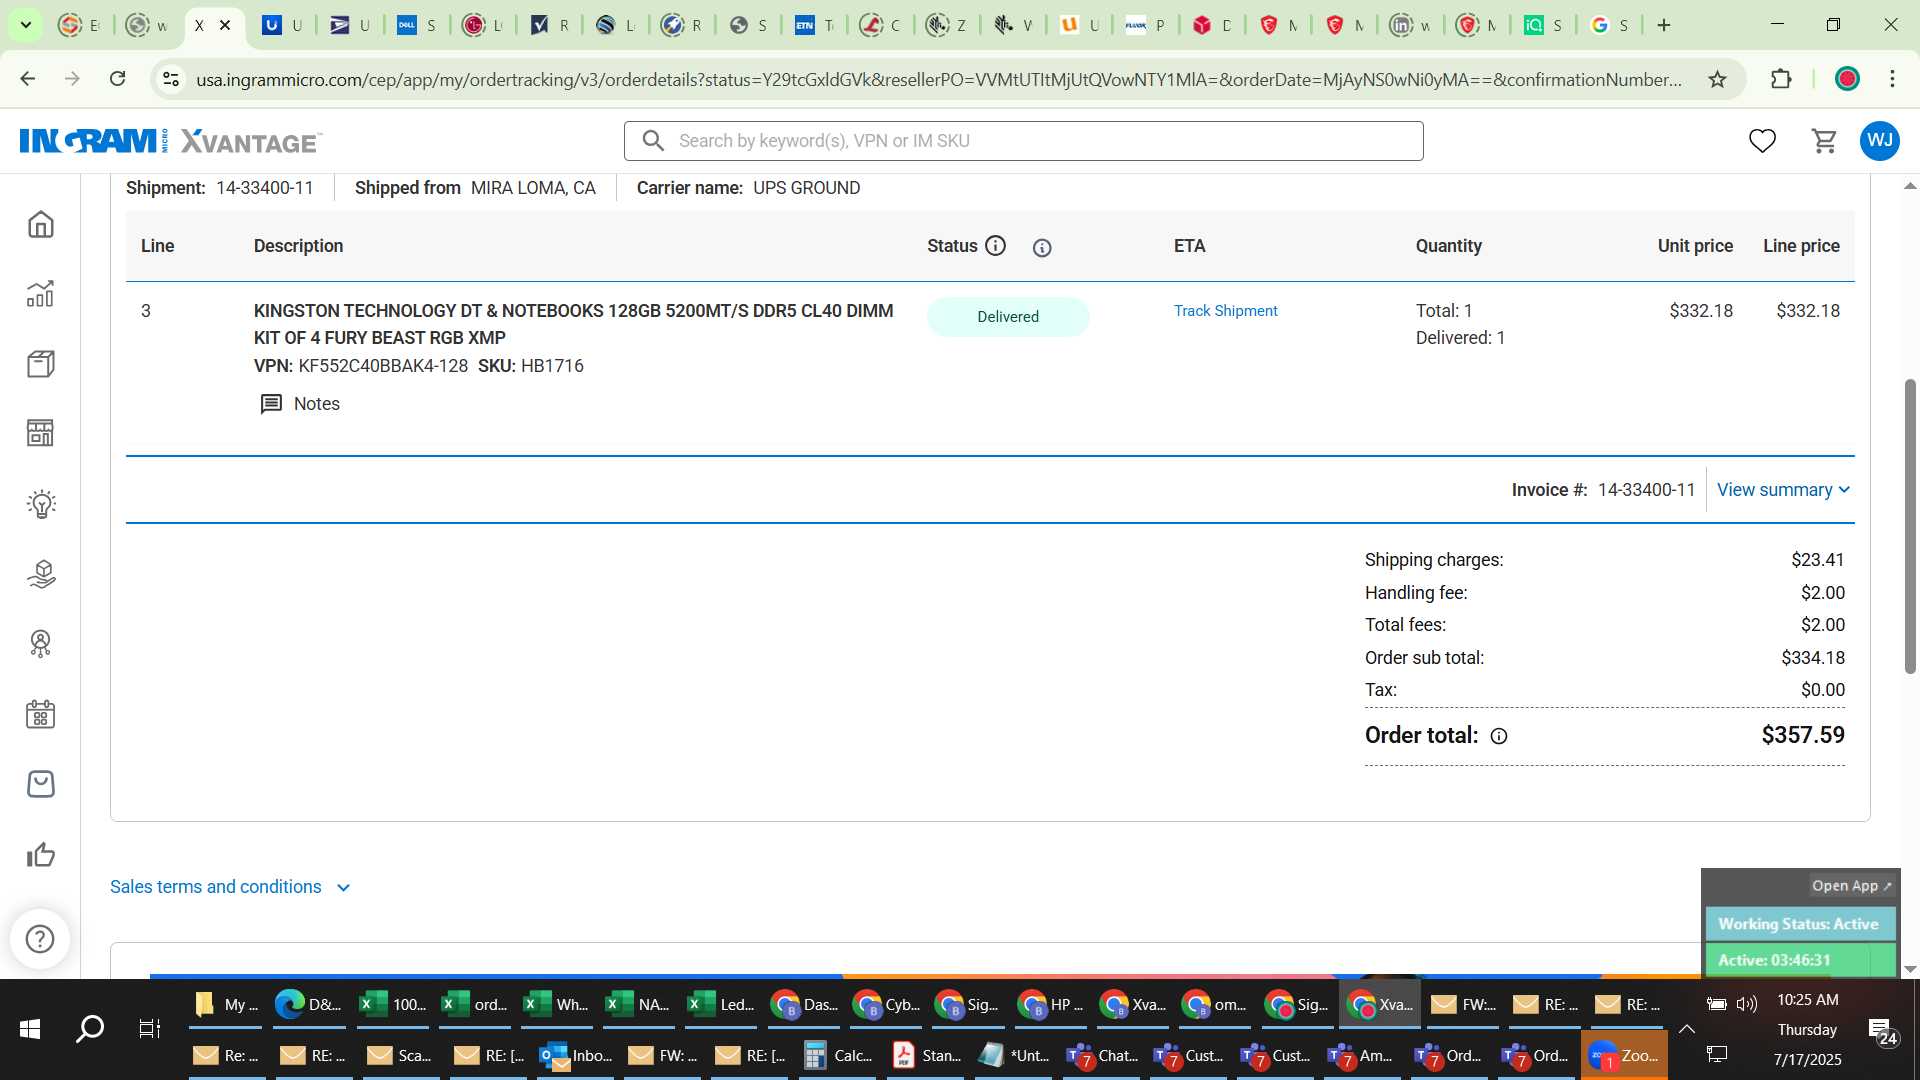Open Task View on the taskbar
This screenshot has height=1080, width=1920.
149,1029
